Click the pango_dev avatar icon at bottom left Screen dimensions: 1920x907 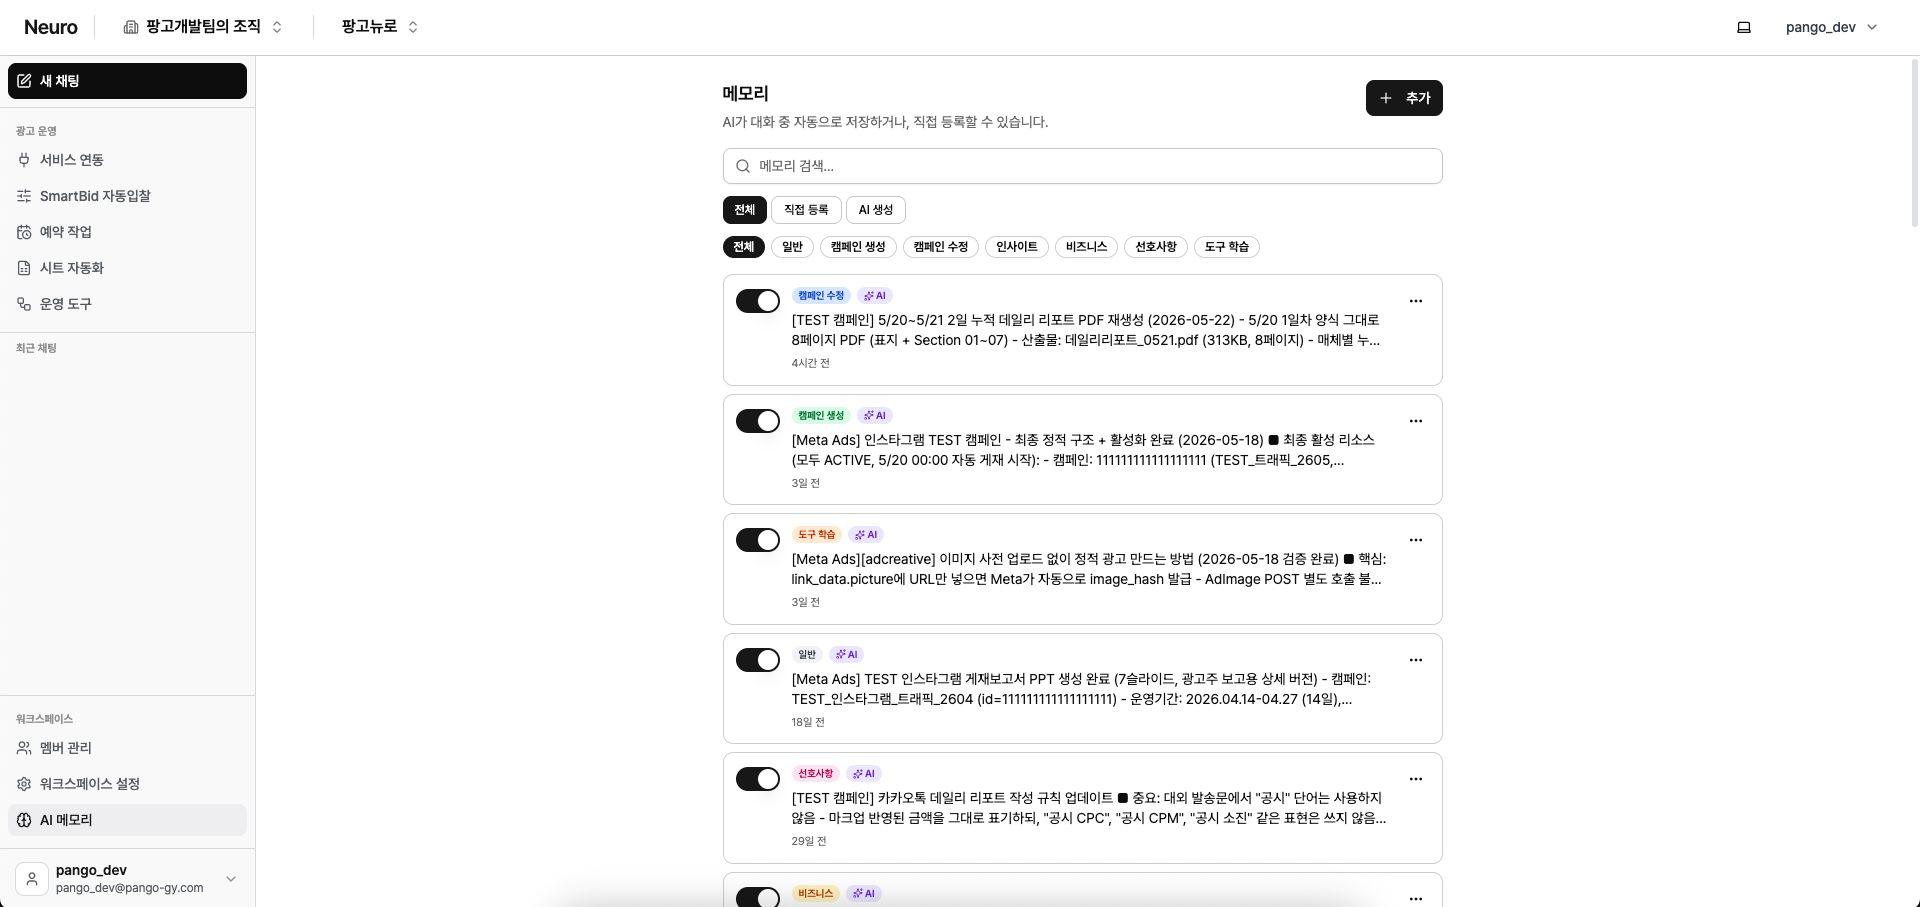tap(32, 879)
